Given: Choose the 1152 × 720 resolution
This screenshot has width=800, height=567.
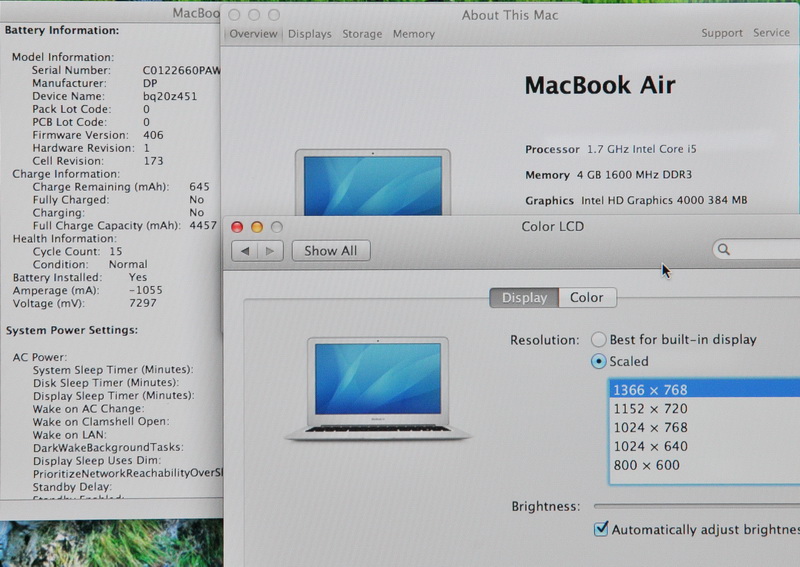Looking at the screenshot, I should [705, 408].
